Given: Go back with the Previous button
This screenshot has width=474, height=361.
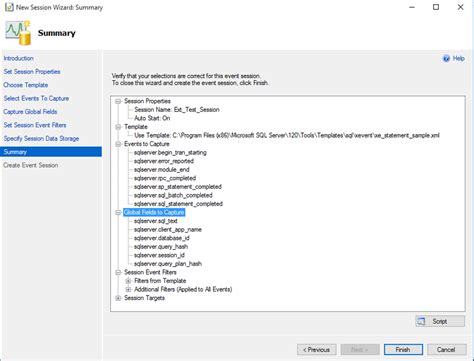Looking at the screenshot, I should click(x=317, y=350).
